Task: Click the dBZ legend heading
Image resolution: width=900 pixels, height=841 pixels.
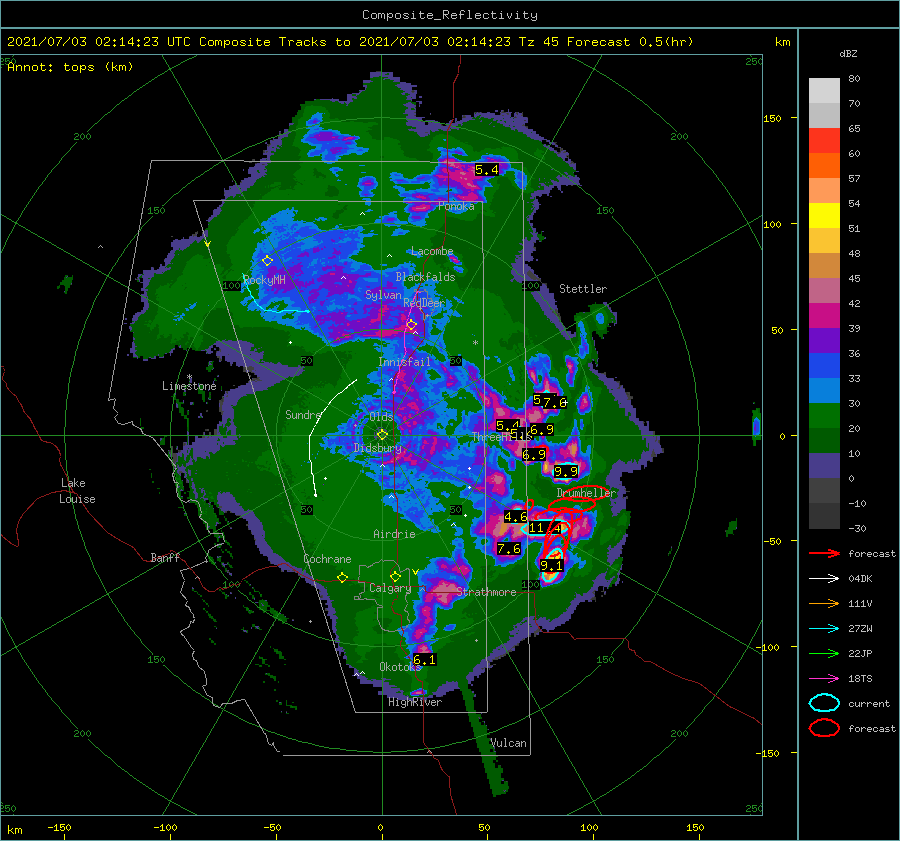Action: (x=848, y=53)
